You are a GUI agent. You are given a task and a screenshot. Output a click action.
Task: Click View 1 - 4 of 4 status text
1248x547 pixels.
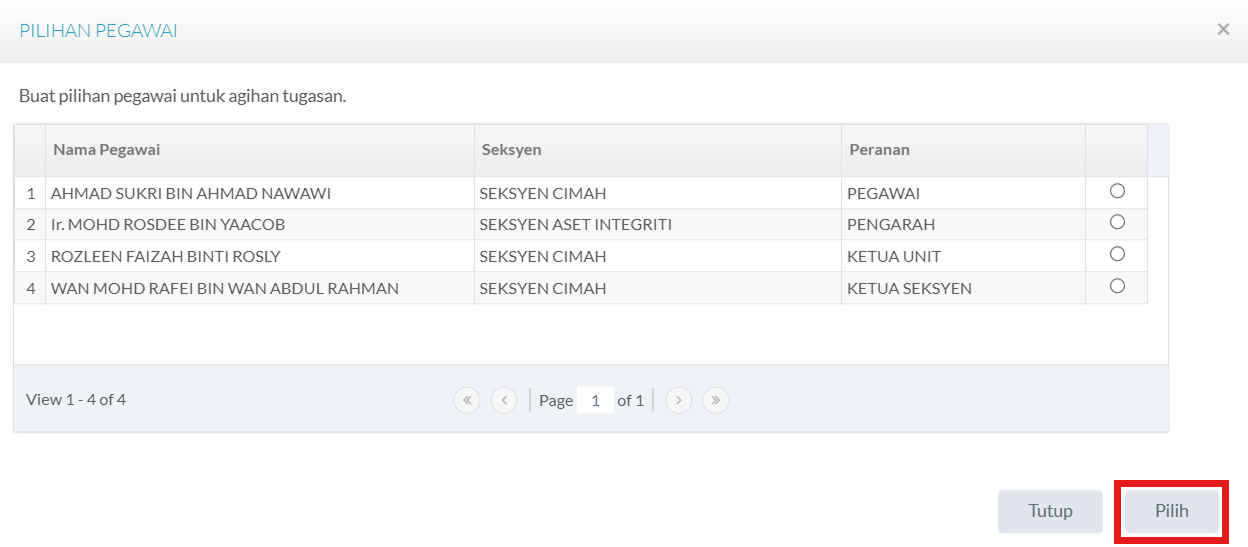pos(76,399)
